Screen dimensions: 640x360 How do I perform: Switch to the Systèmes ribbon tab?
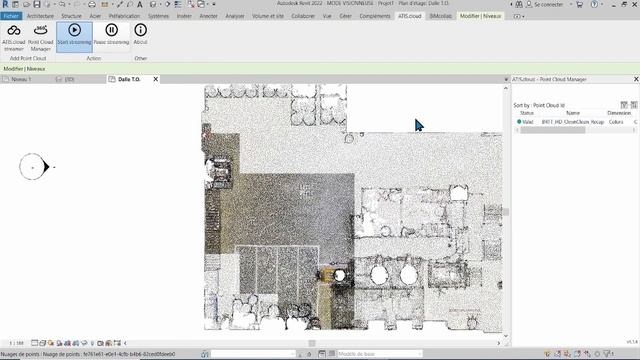(158, 16)
